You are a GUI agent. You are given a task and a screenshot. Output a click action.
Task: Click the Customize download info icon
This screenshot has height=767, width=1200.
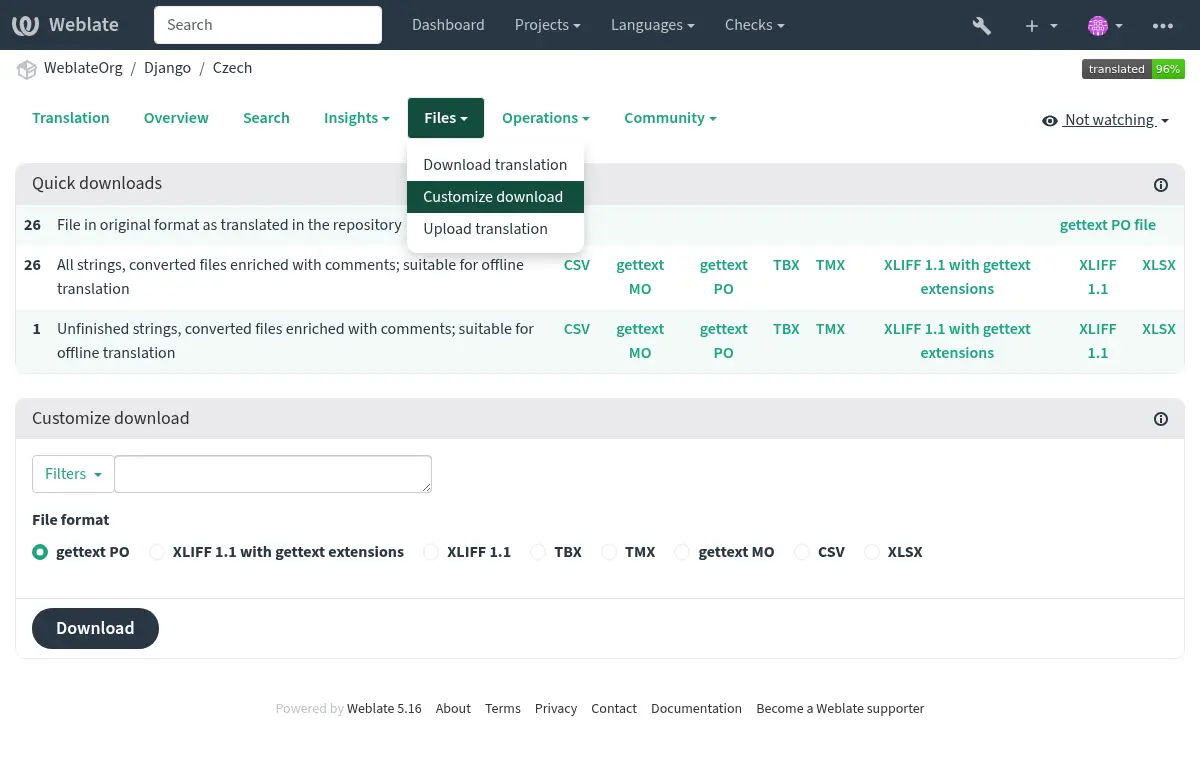click(1161, 419)
